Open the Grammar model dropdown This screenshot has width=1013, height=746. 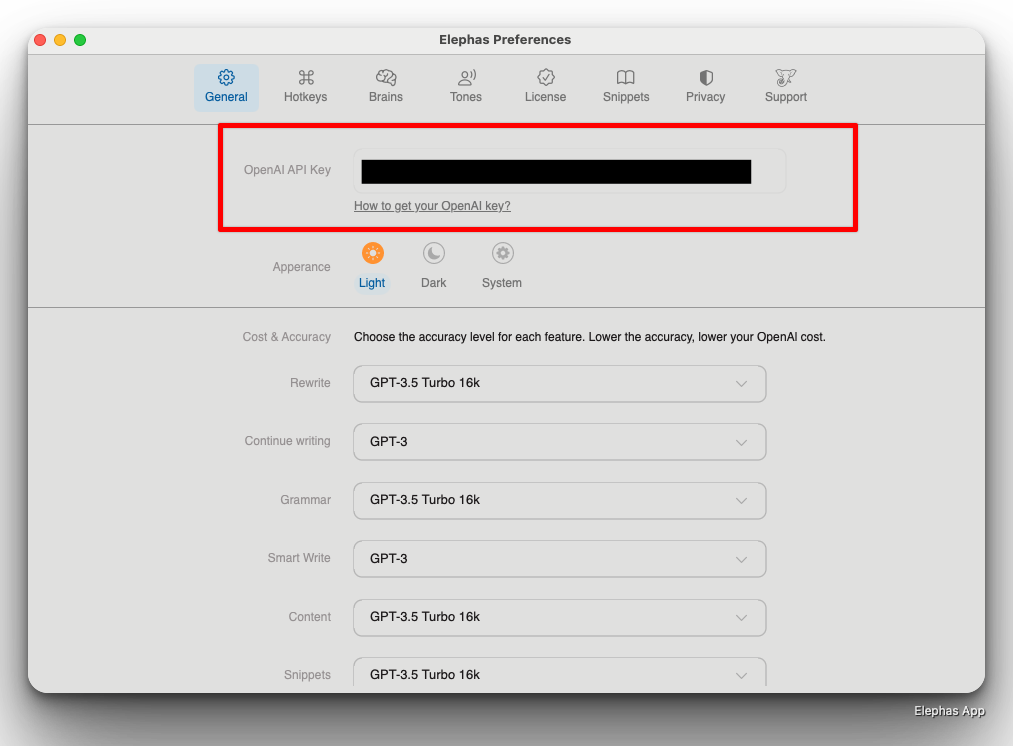click(559, 501)
